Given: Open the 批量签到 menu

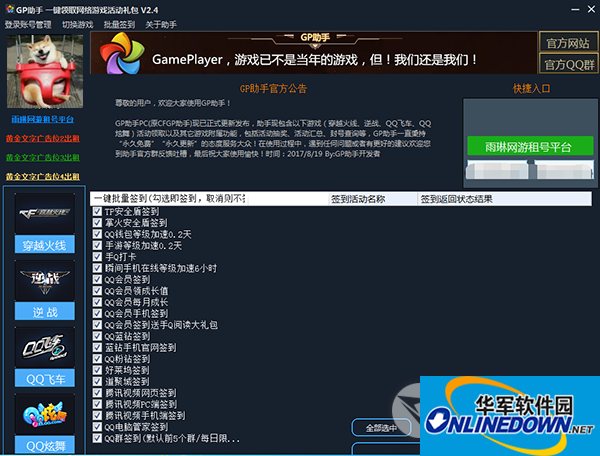Looking at the screenshot, I should tap(119, 25).
